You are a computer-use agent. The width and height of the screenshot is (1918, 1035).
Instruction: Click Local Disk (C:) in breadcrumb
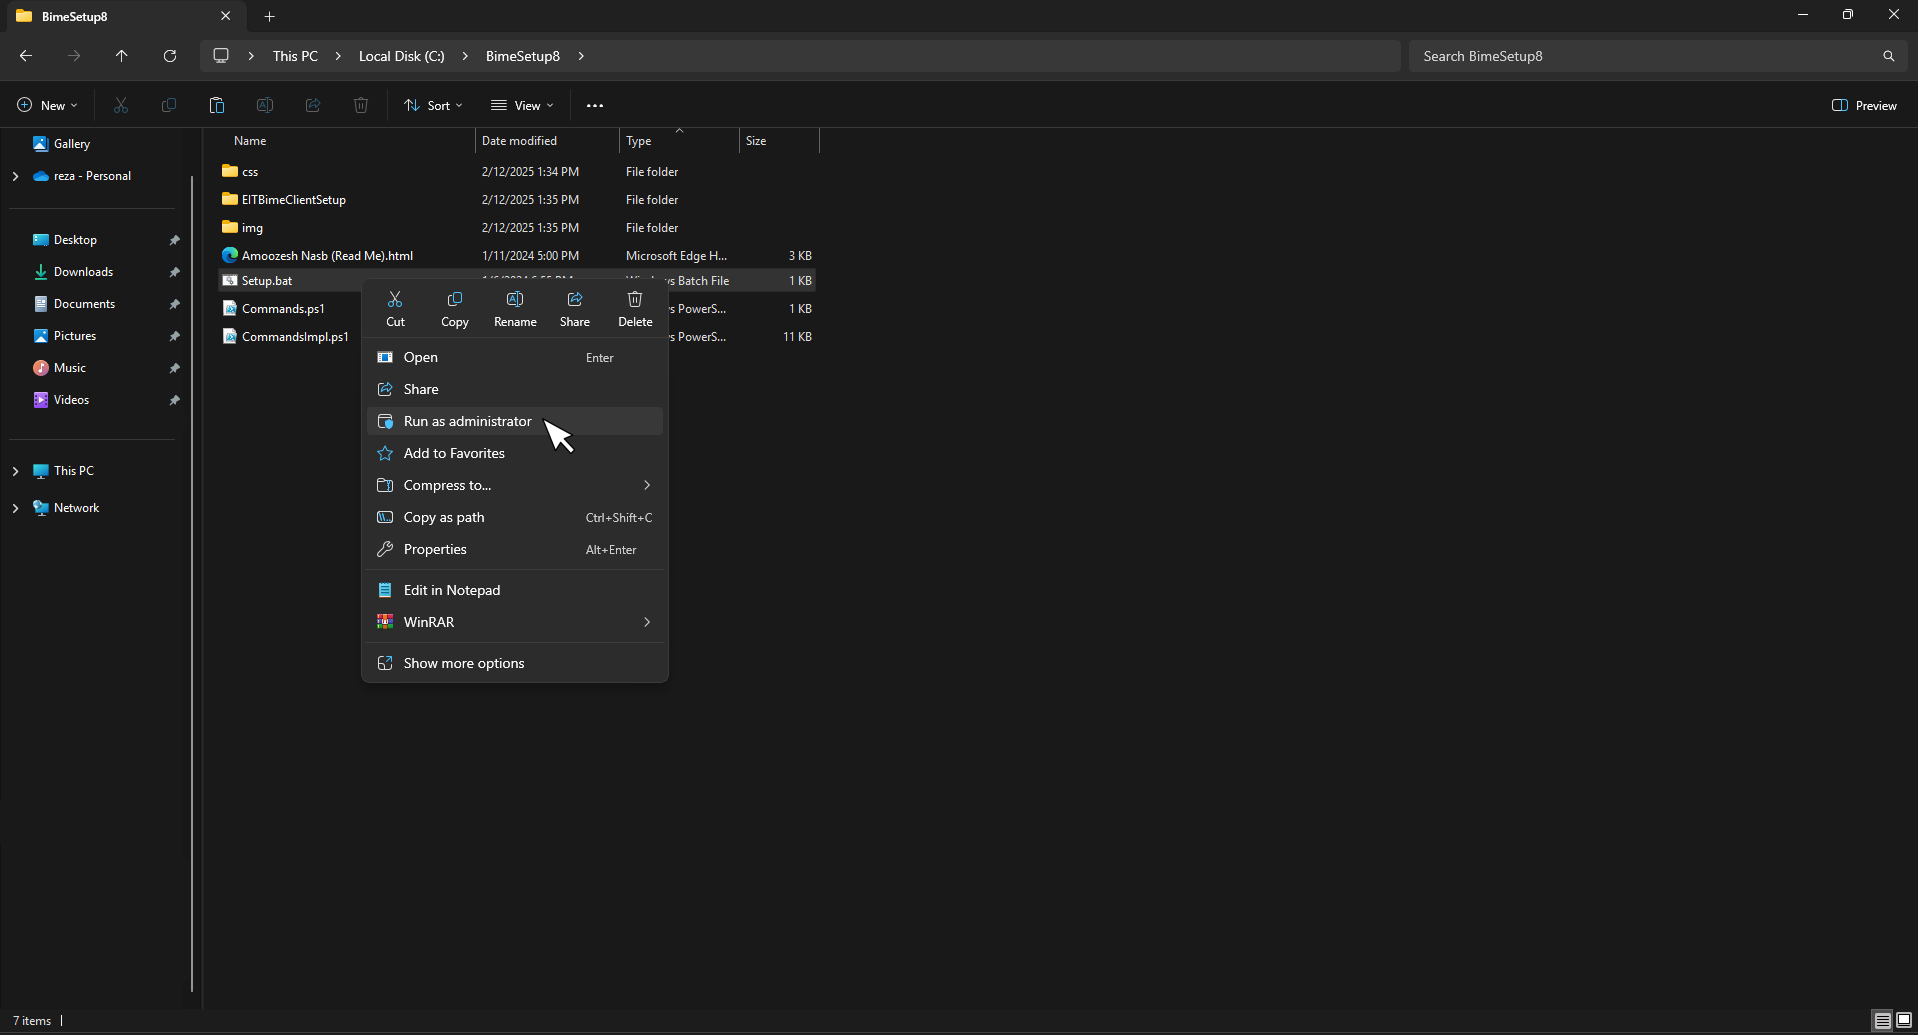pos(401,56)
